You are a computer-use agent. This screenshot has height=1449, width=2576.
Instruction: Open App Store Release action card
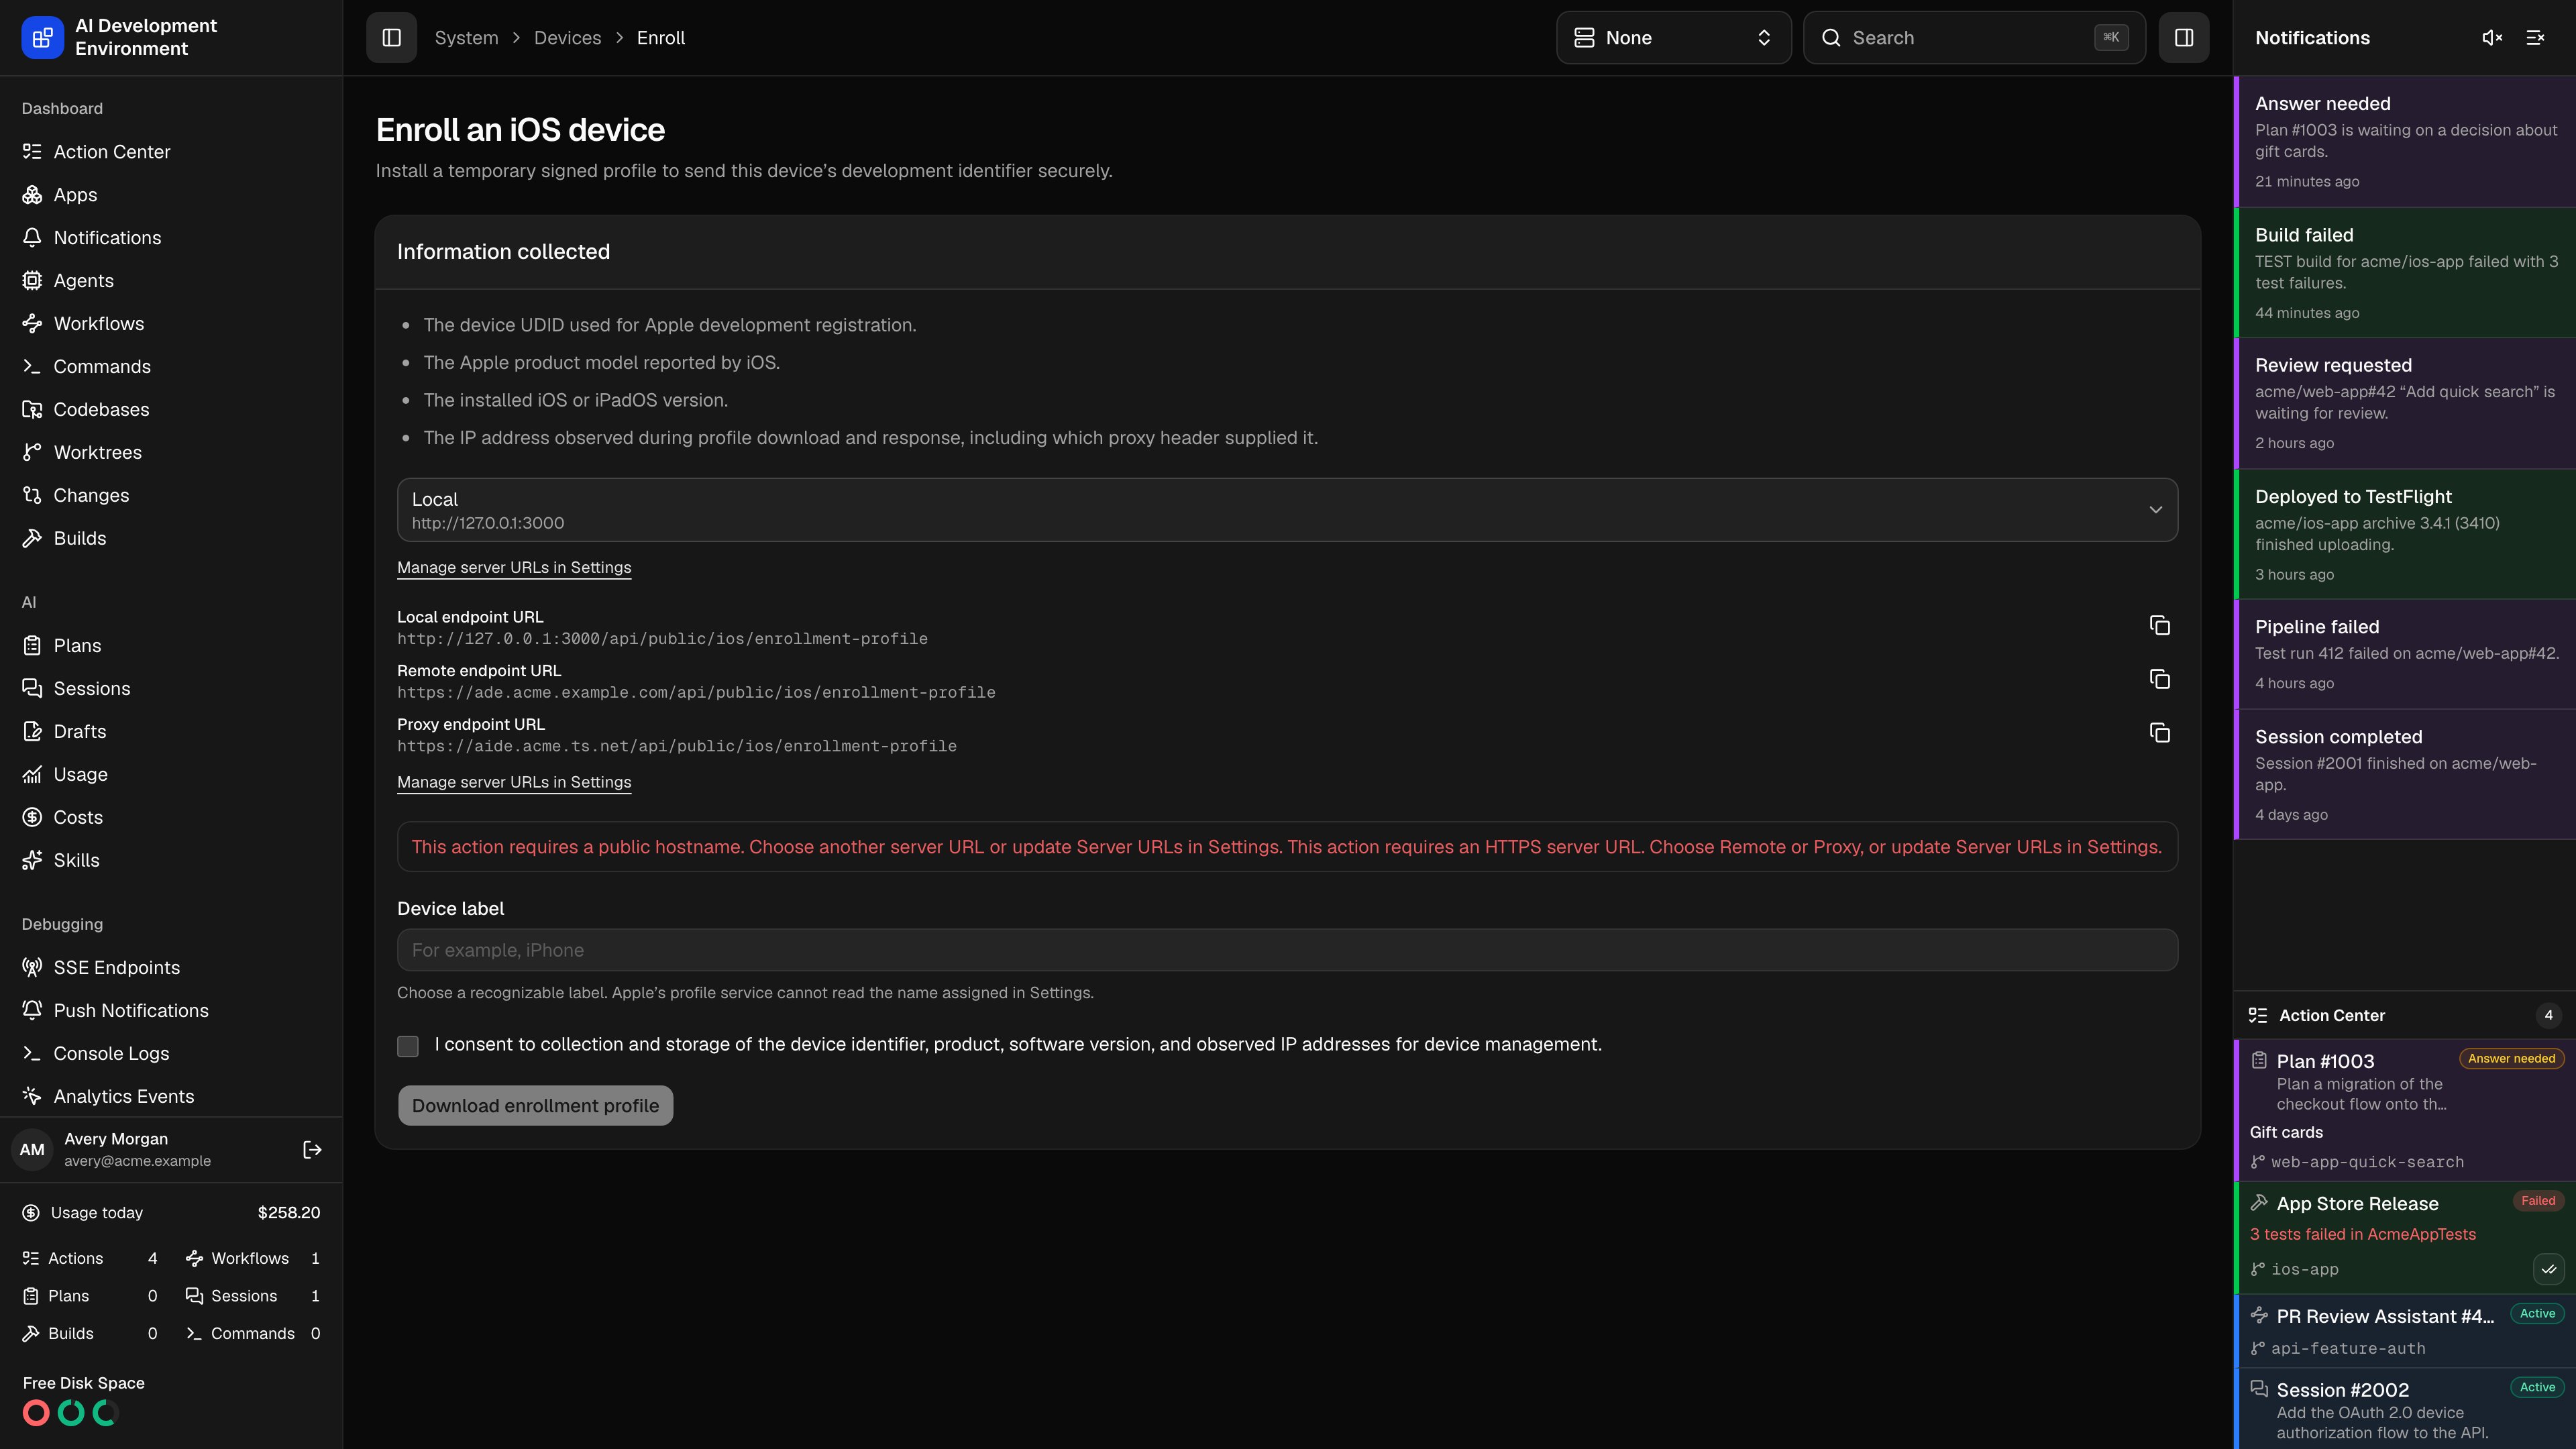coord(2404,1237)
